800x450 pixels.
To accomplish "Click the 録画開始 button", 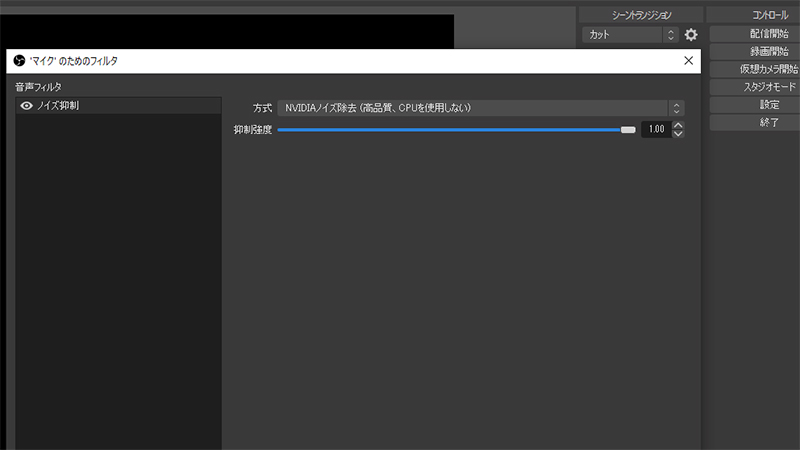I will pos(755,52).
